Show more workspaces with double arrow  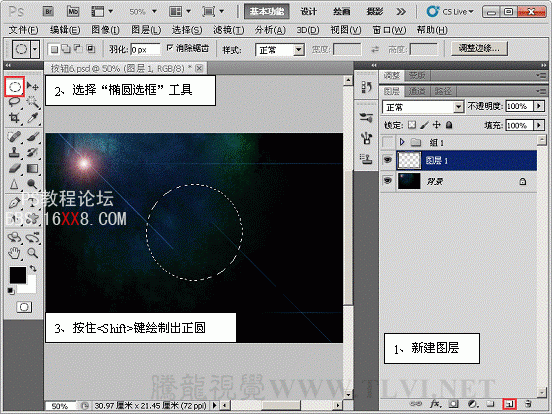[401, 12]
